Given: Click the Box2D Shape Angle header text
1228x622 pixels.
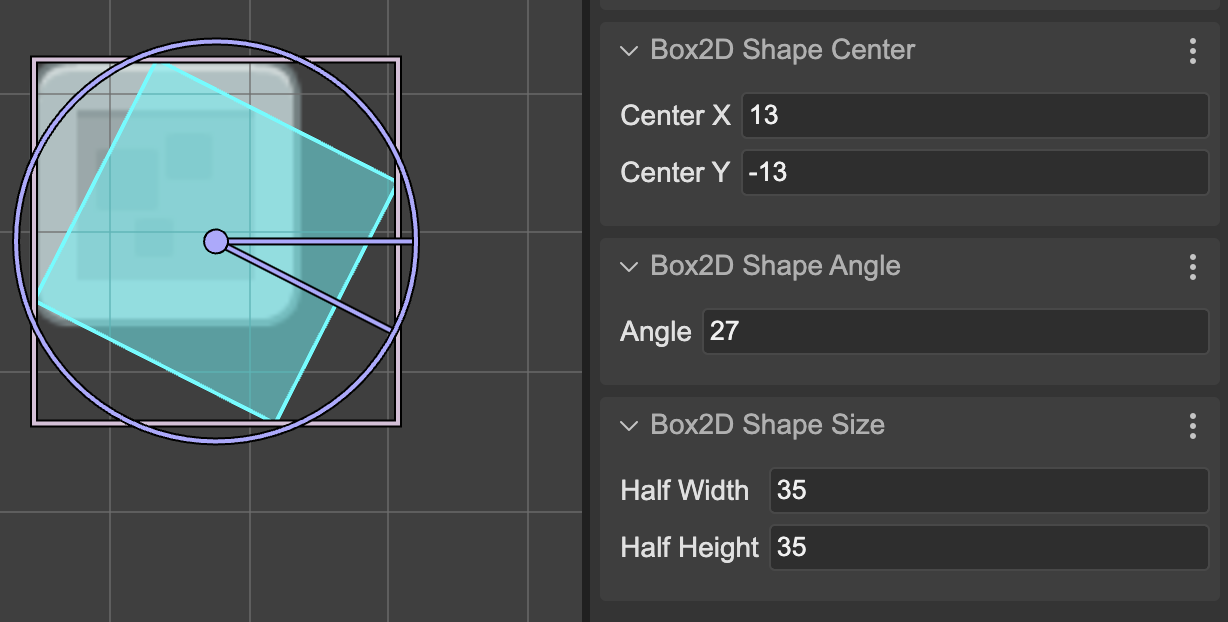Looking at the screenshot, I should coord(777,266).
